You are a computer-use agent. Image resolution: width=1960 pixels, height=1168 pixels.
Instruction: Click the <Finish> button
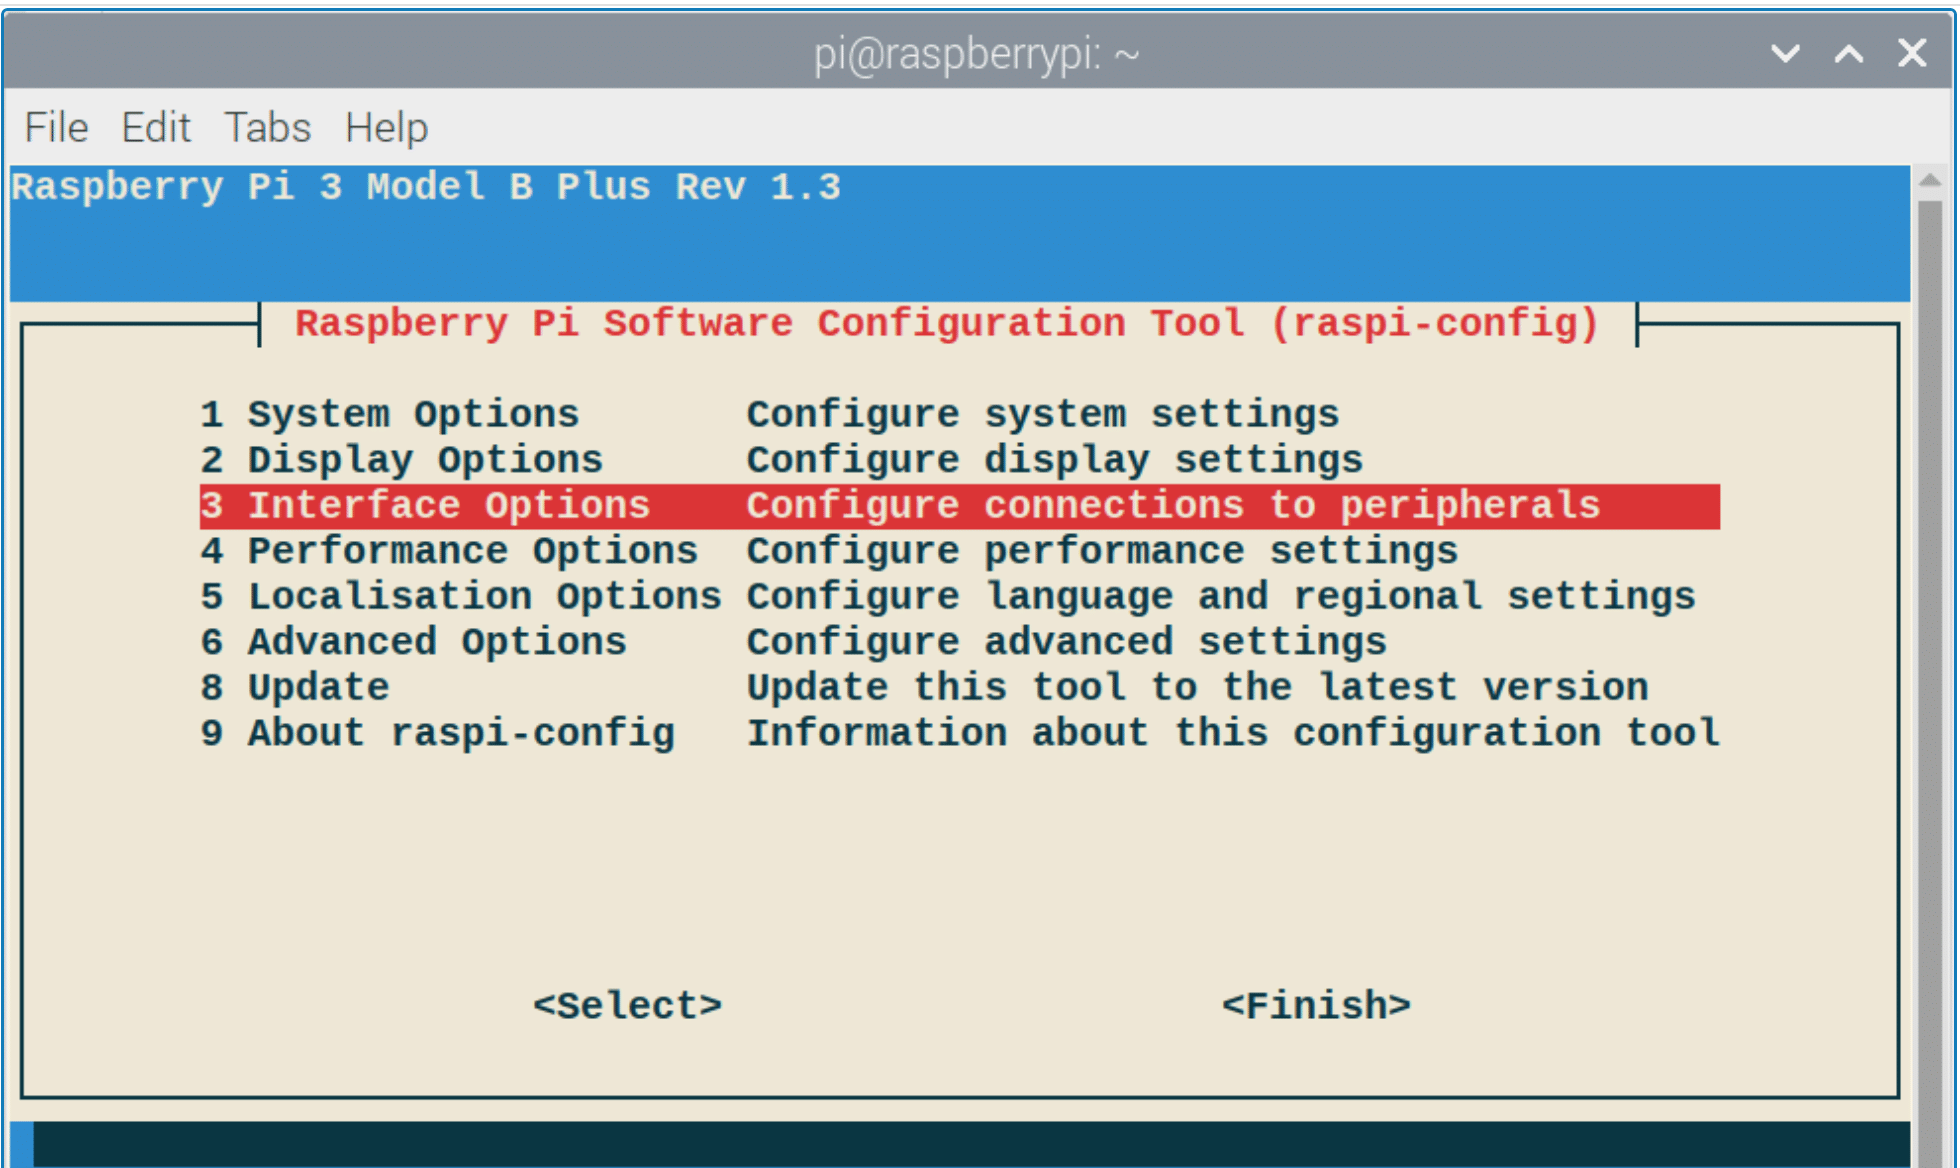(1316, 1005)
